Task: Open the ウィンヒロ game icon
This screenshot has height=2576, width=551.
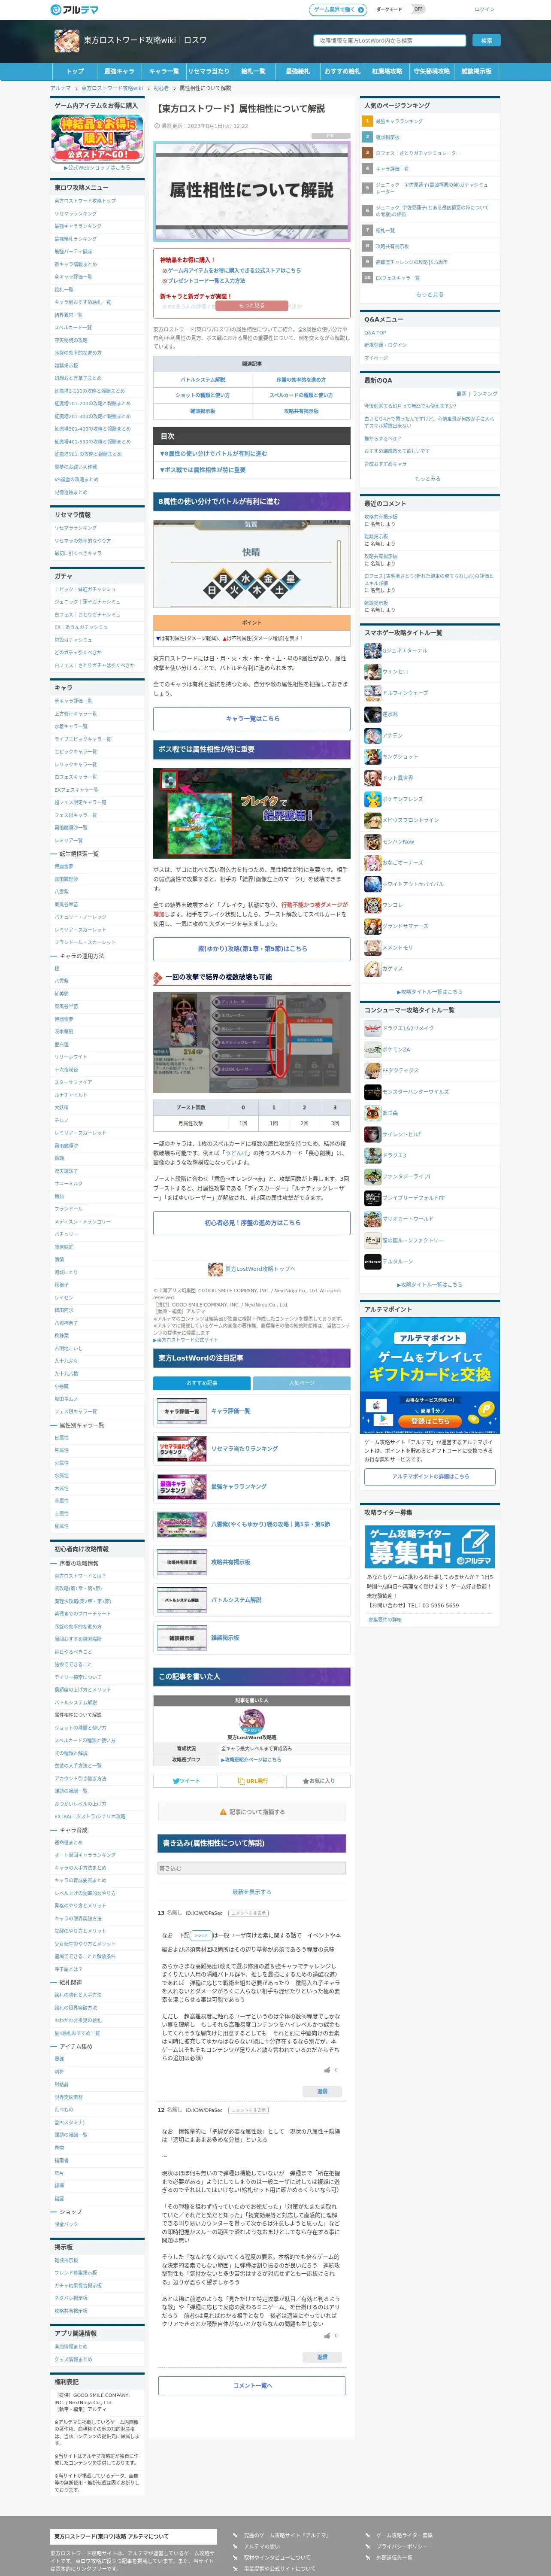Action: coord(372,671)
